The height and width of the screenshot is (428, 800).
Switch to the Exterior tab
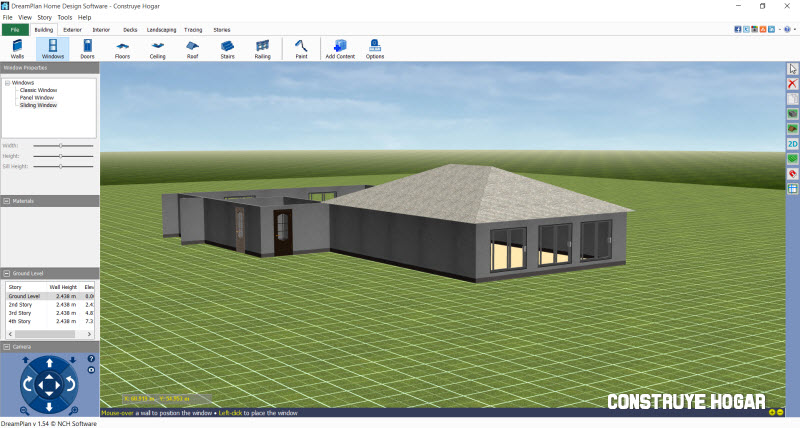pyautogui.click(x=72, y=30)
